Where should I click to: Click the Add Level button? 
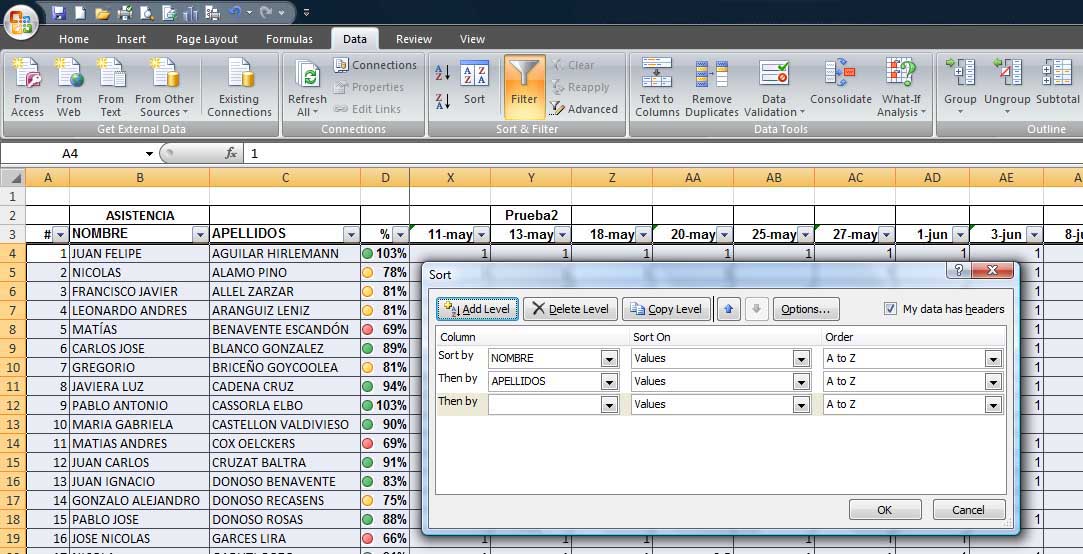(x=477, y=309)
